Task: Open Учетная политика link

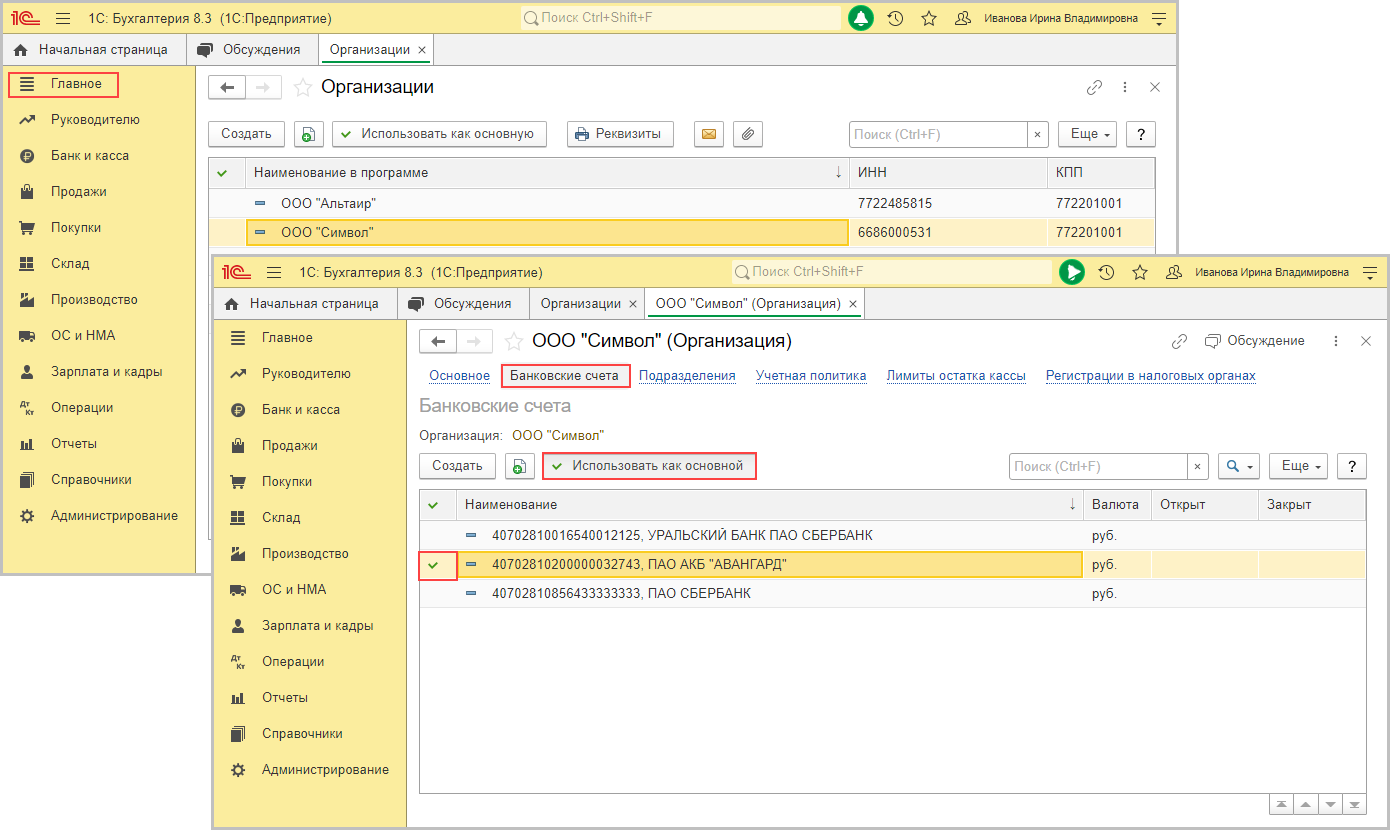Action: [811, 376]
